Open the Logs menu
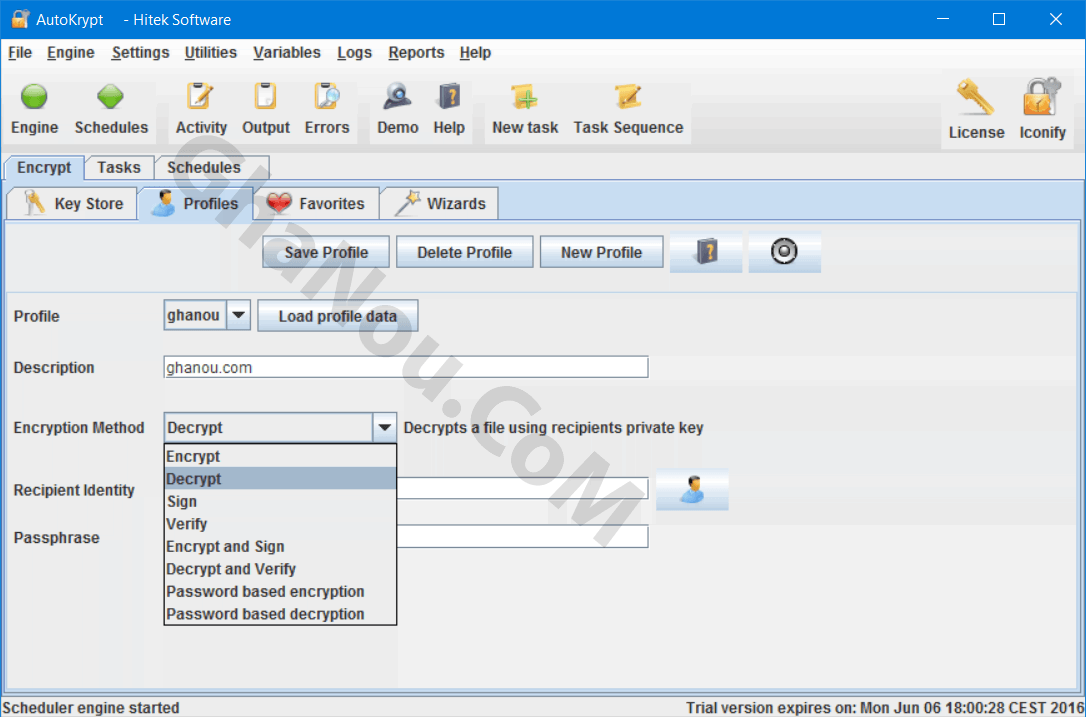1086x717 pixels. pos(355,53)
